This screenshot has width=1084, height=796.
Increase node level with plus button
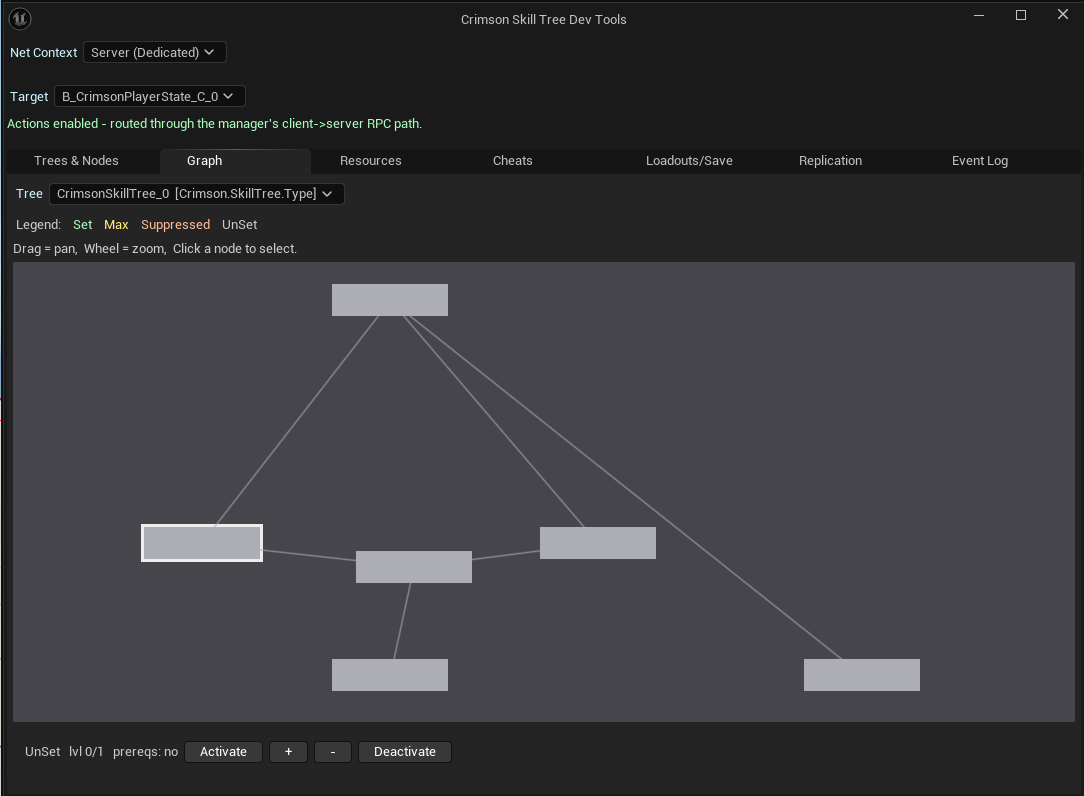(x=288, y=752)
